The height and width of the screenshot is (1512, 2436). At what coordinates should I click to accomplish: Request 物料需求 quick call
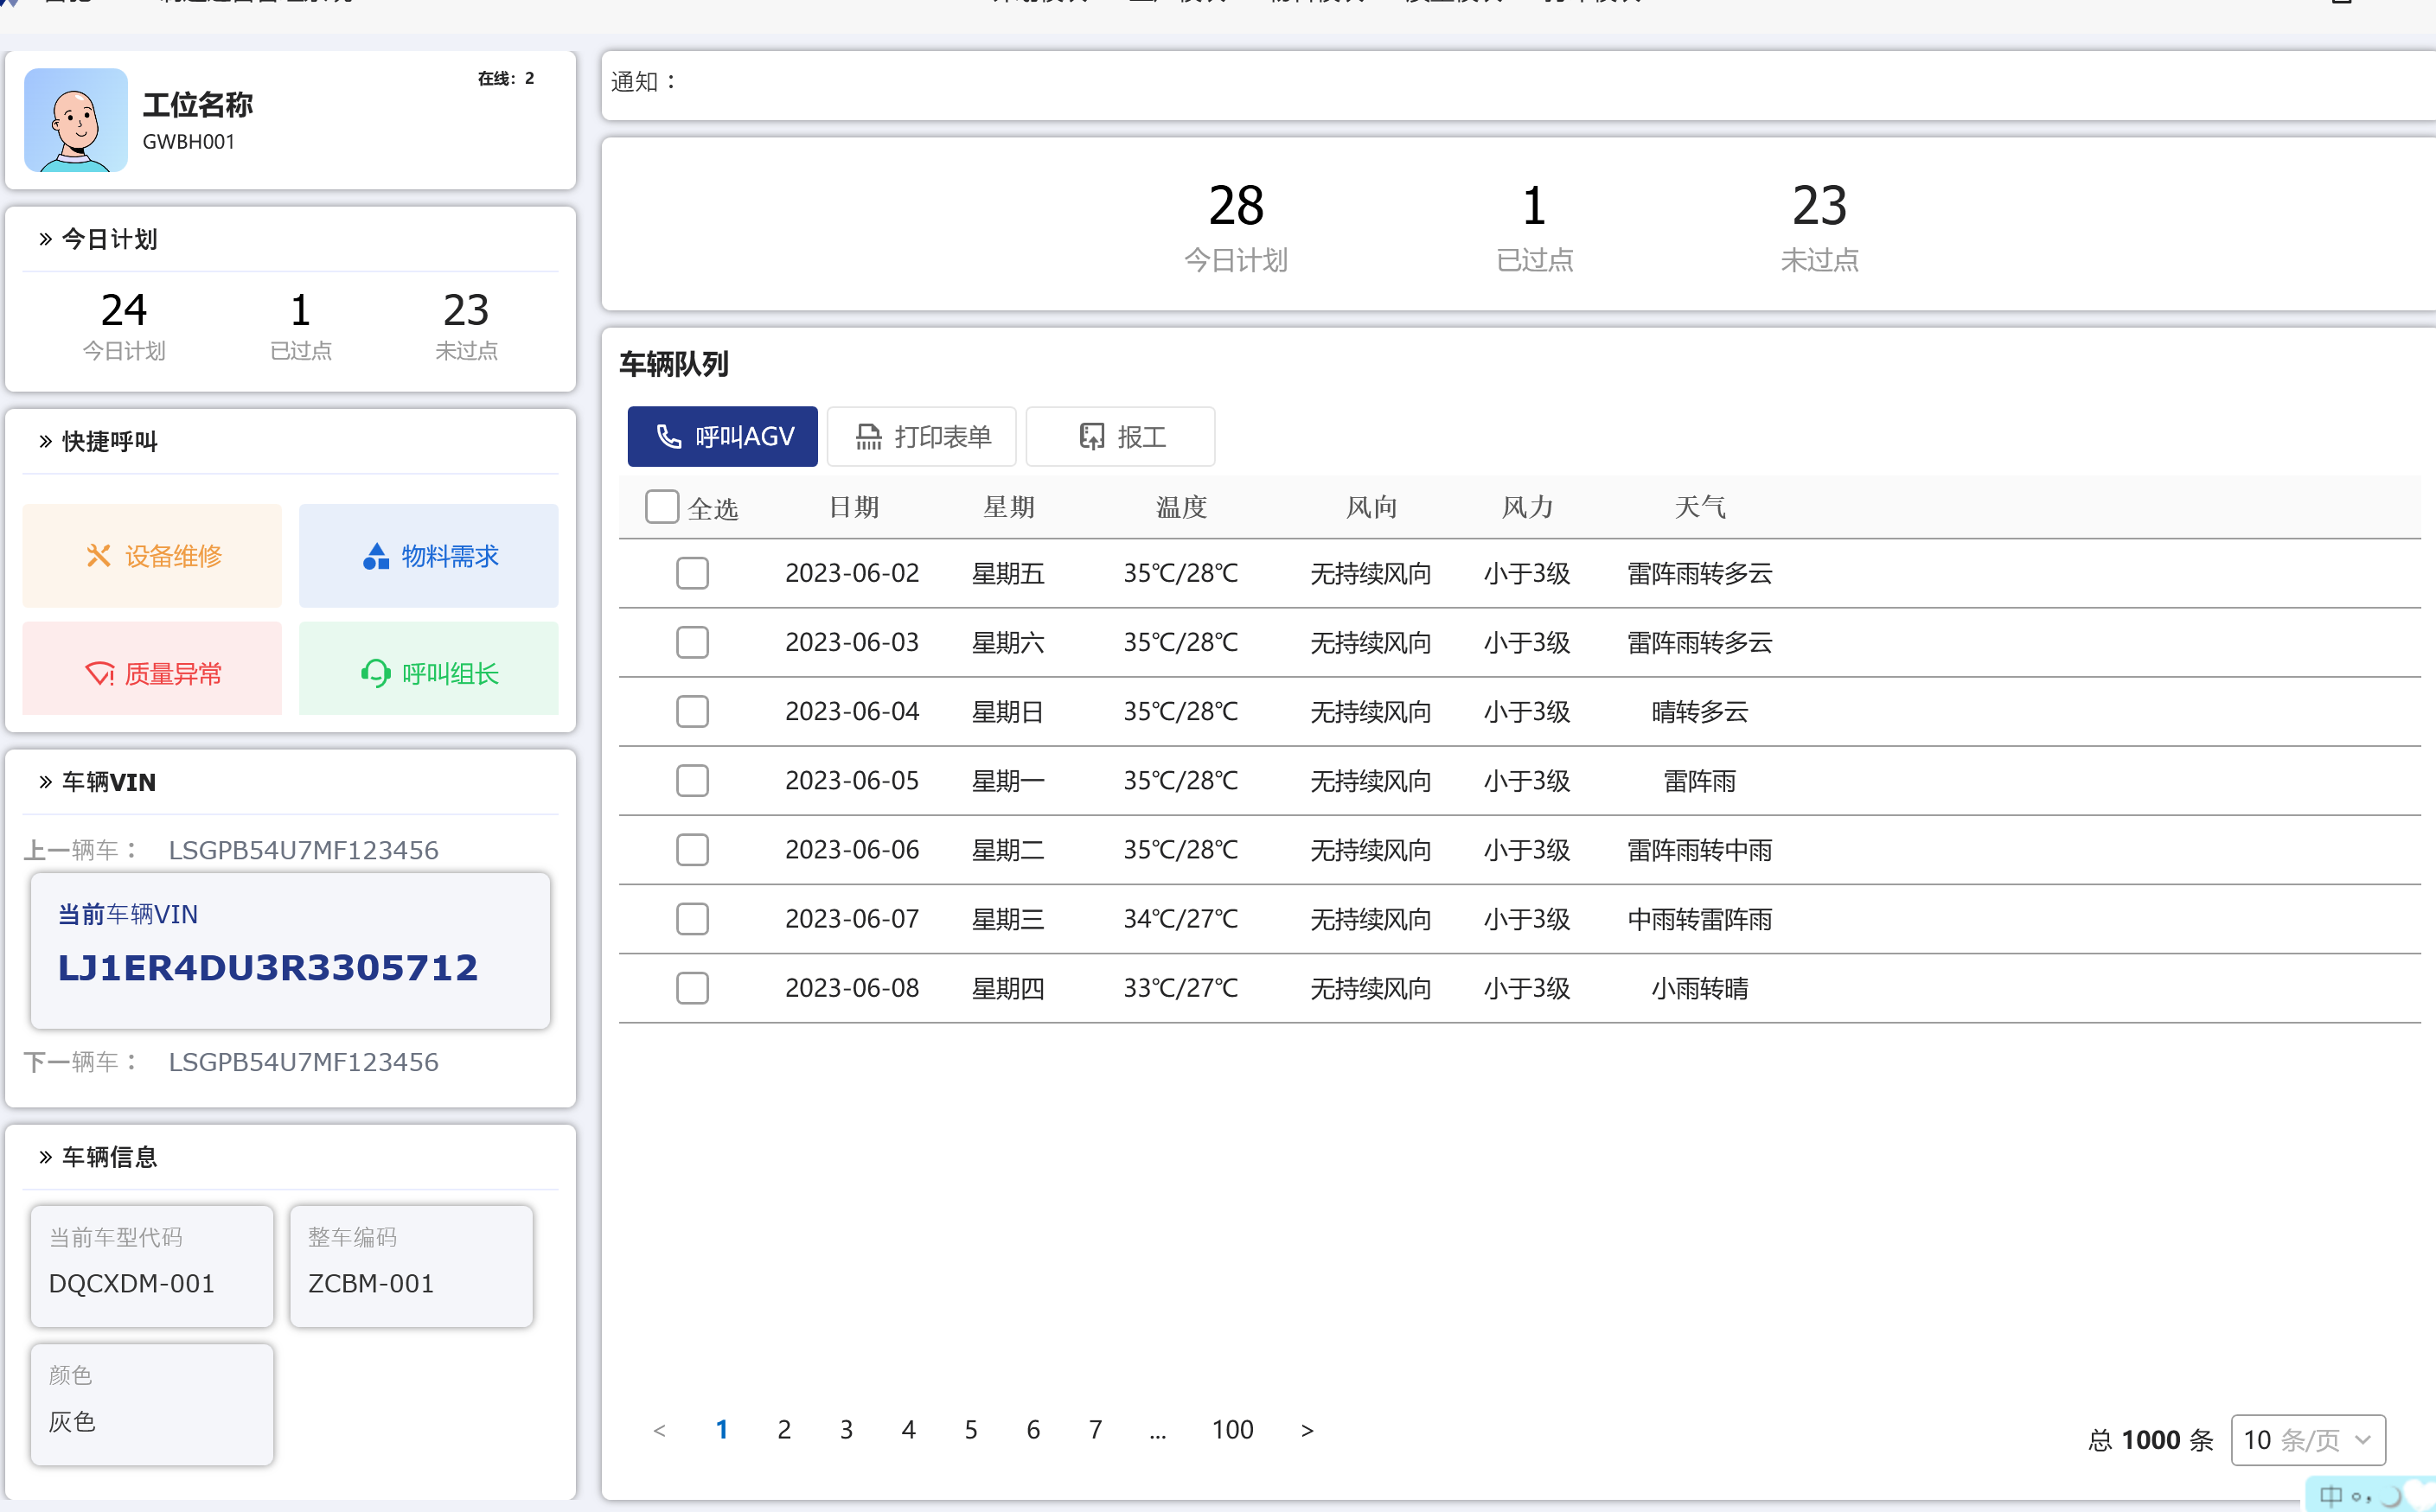tap(428, 556)
